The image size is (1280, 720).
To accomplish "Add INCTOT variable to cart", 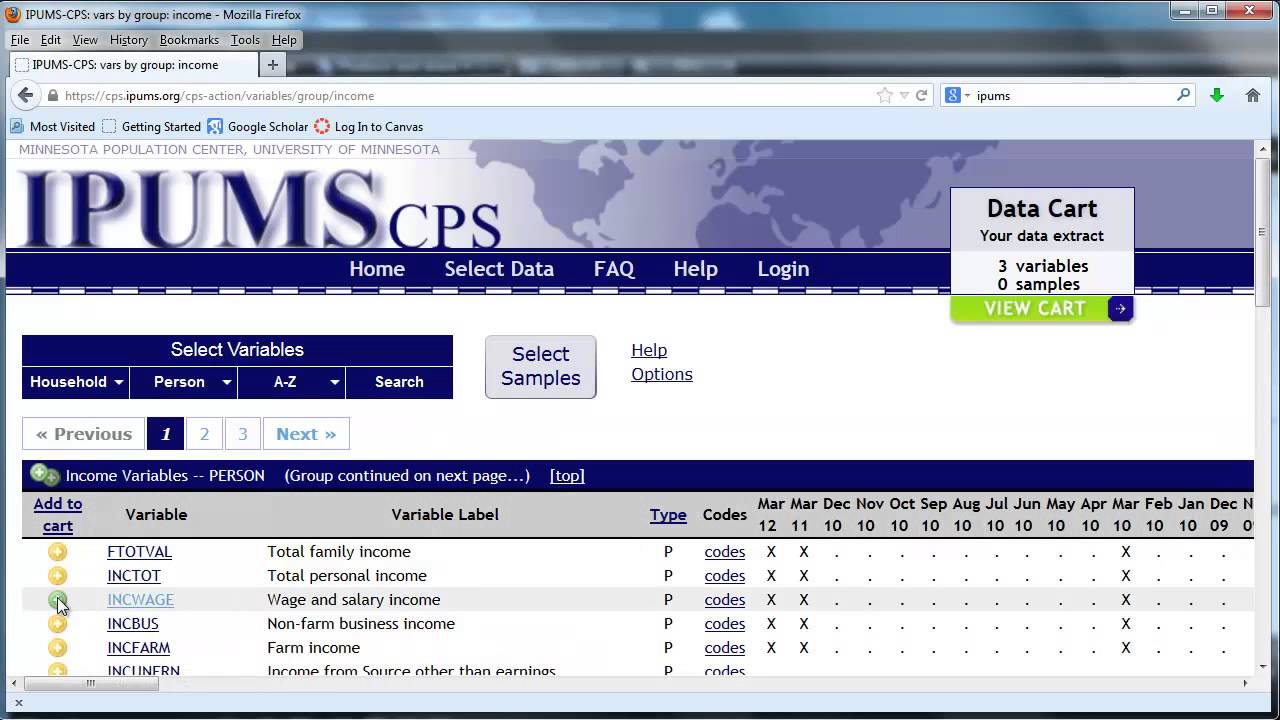I will [58, 576].
